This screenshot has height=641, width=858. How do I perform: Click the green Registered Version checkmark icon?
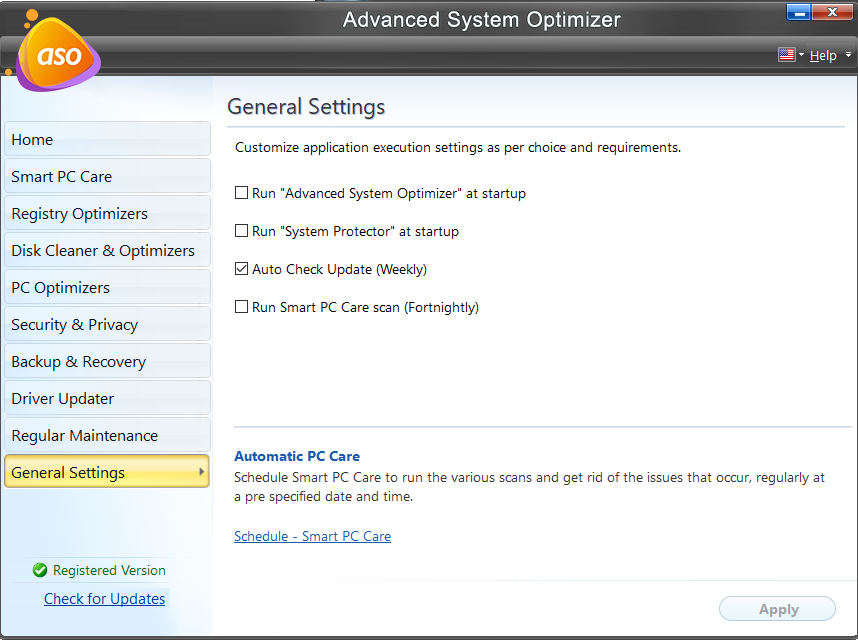tap(40, 570)
